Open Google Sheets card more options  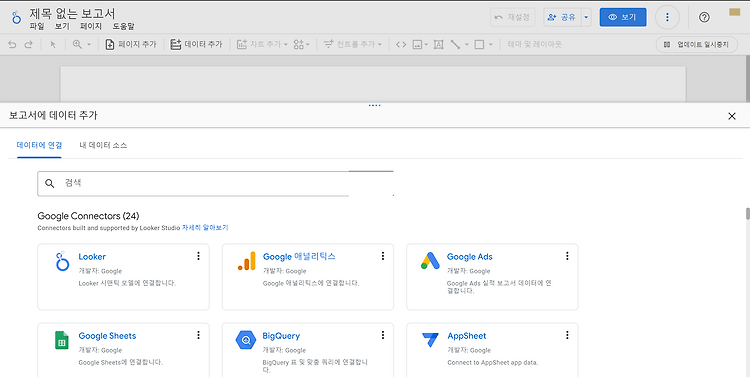(198, 335)
